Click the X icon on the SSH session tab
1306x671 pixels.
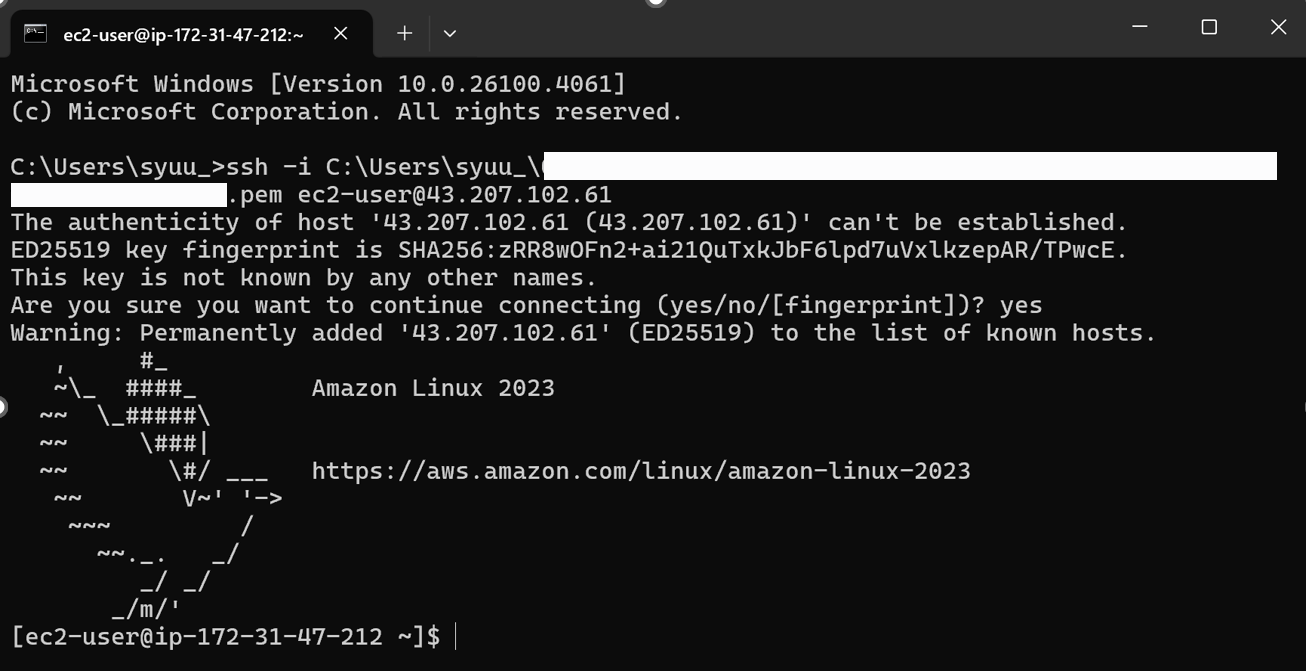(340, 33)
